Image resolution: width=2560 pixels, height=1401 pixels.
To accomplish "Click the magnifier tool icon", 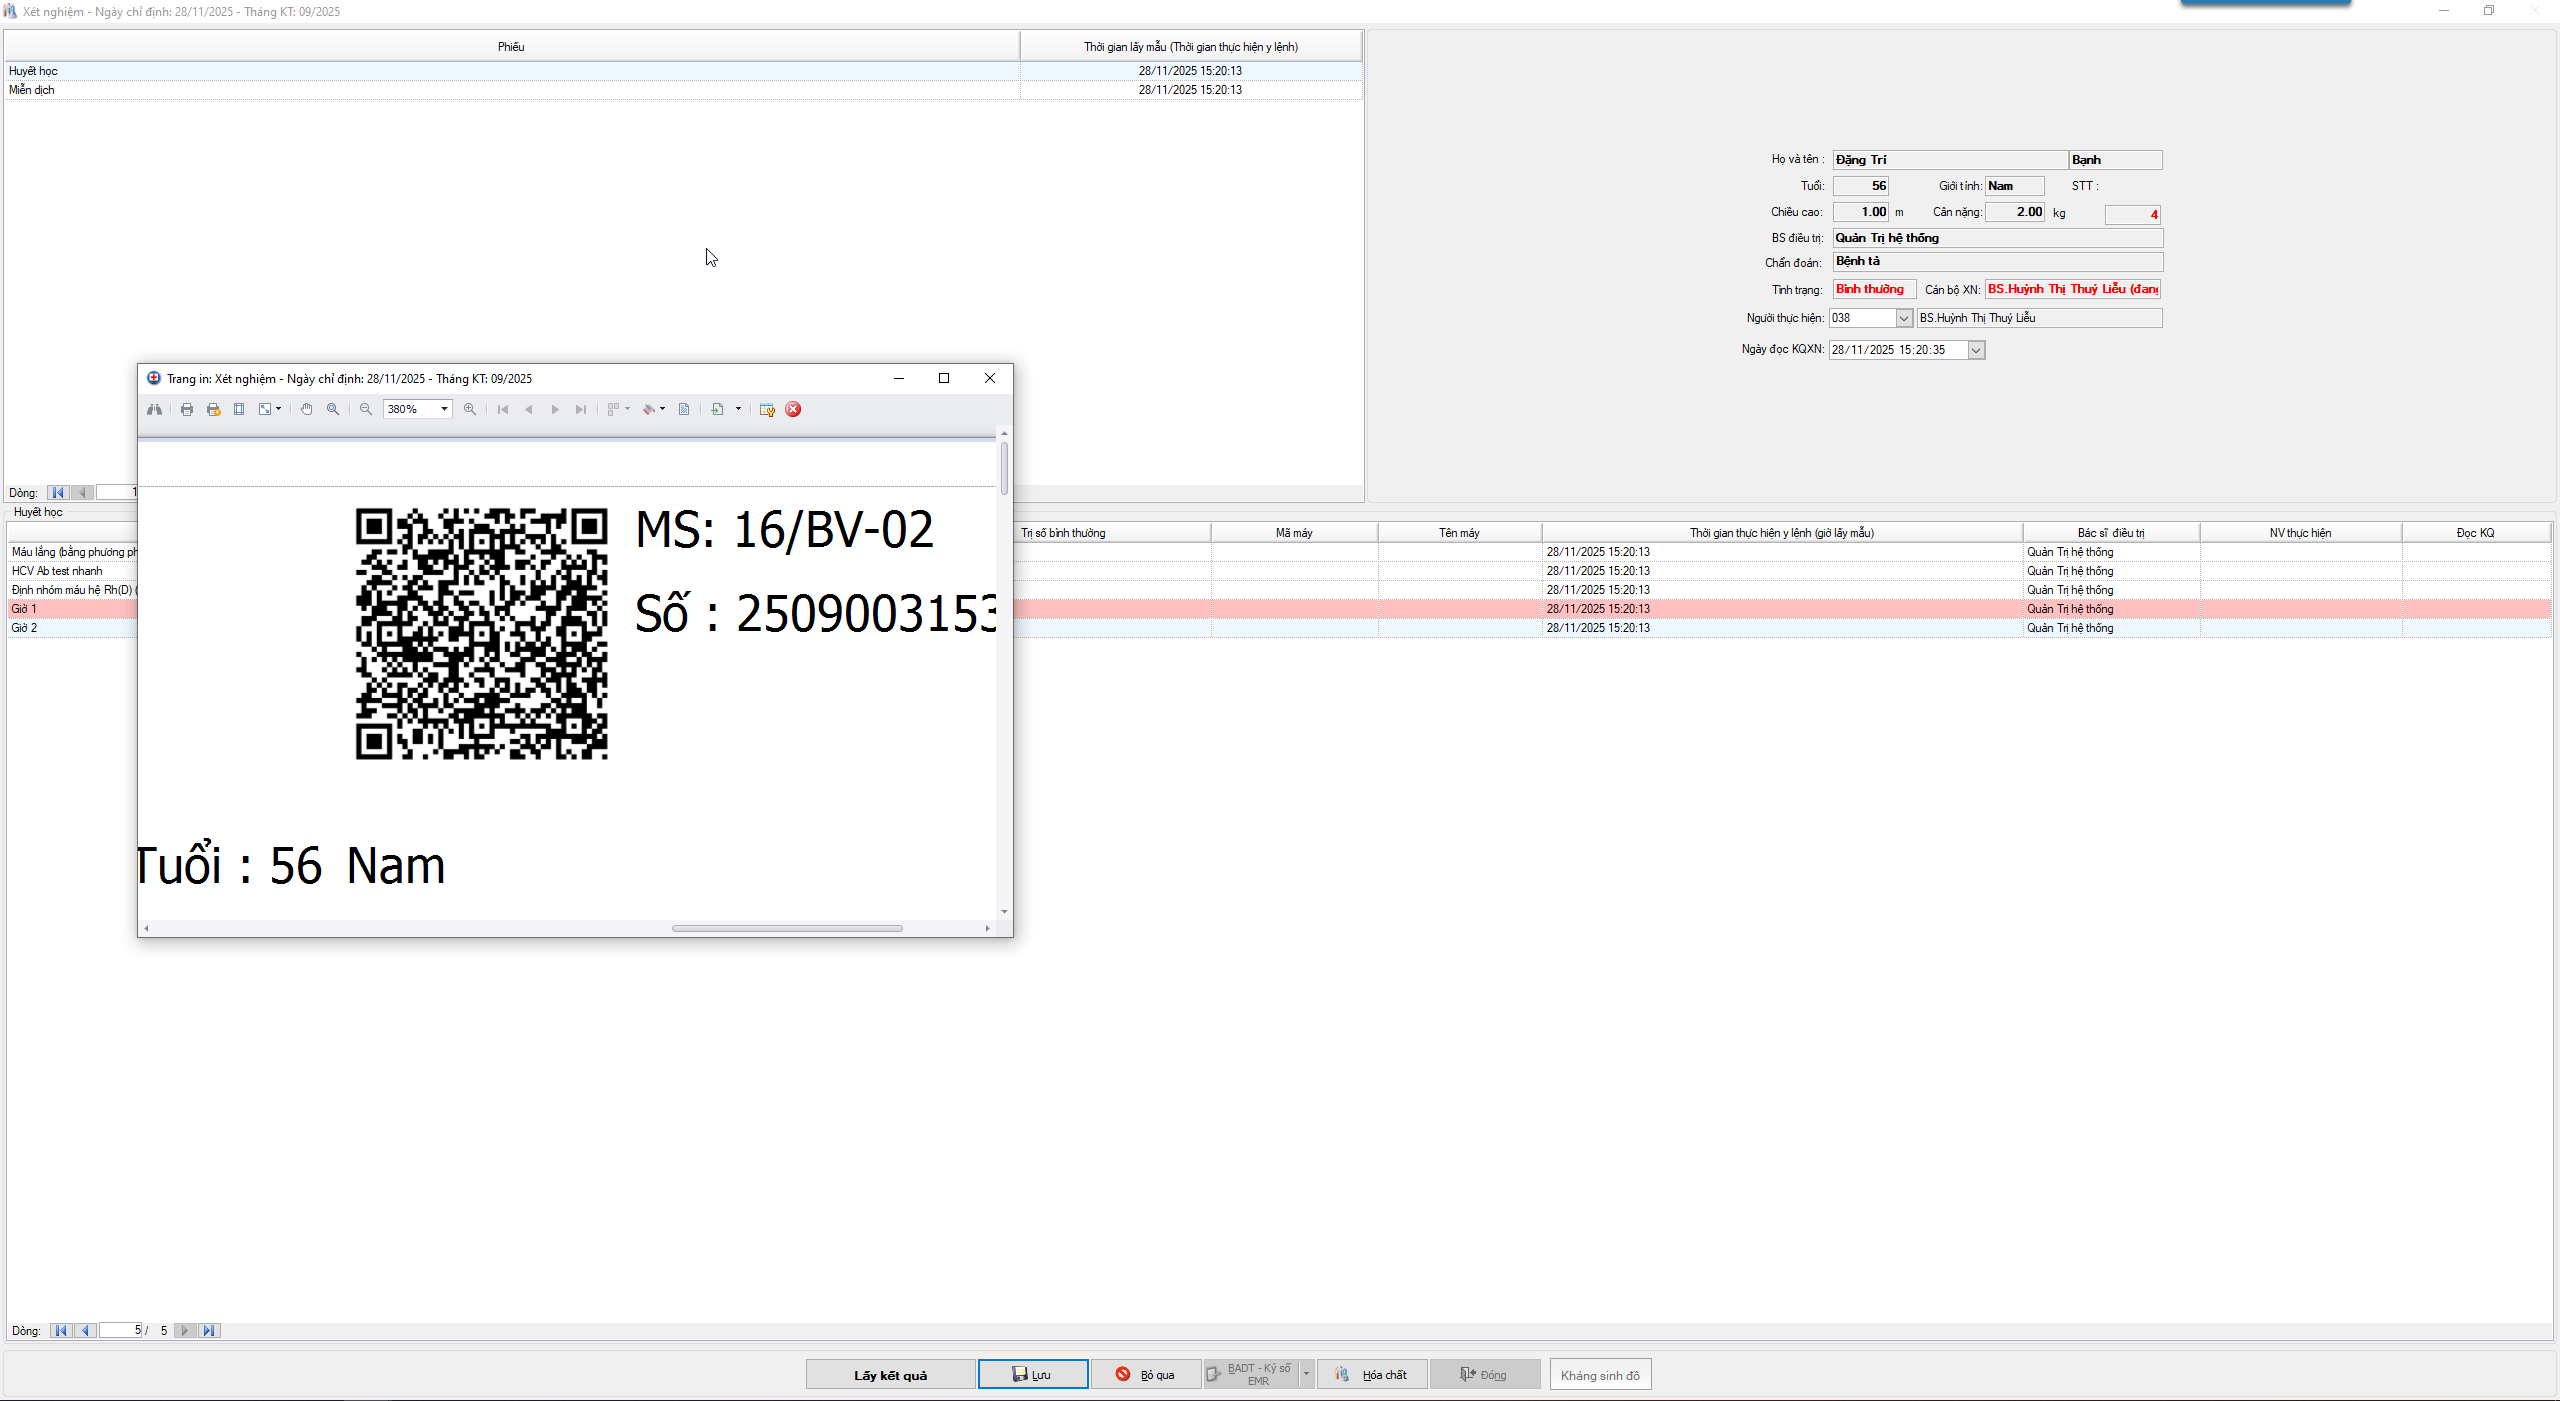I will coord(333,409).
